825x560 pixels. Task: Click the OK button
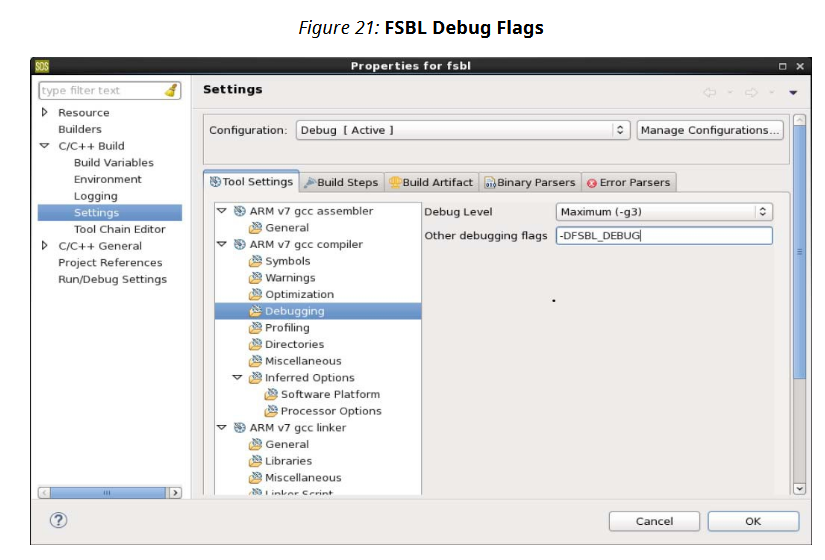pos(753,521)
